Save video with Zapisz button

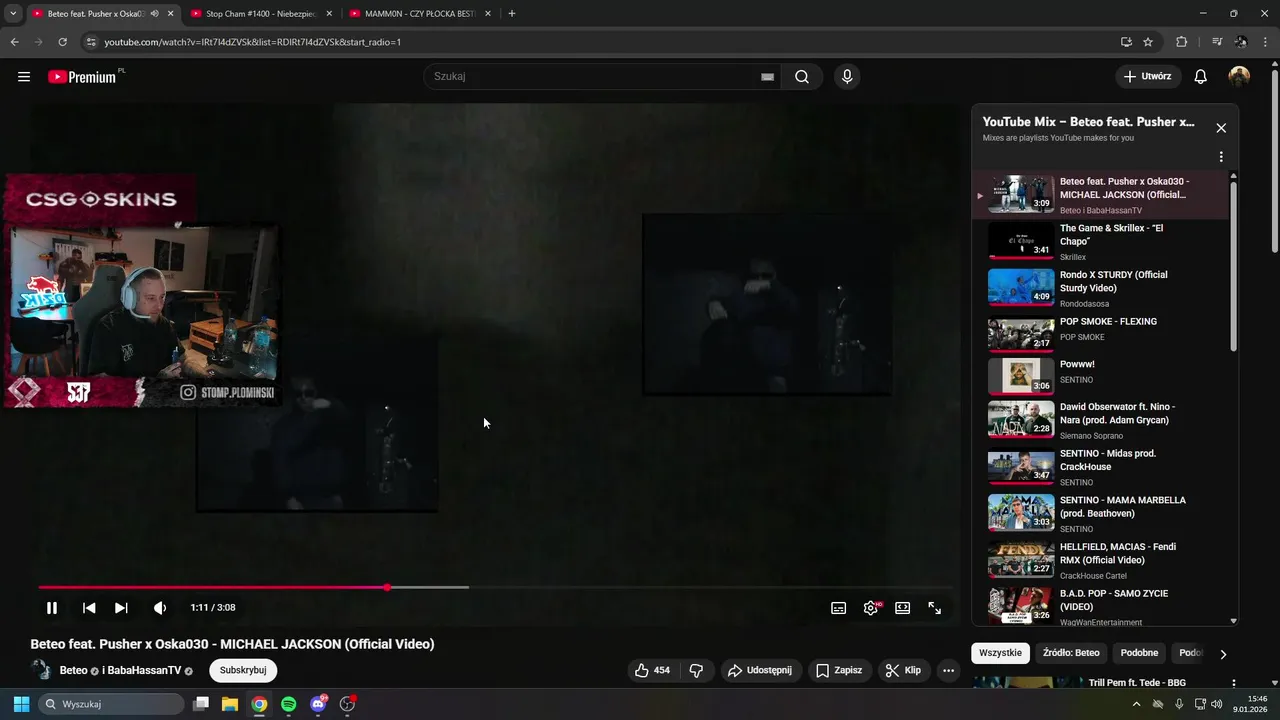(838, 670)
